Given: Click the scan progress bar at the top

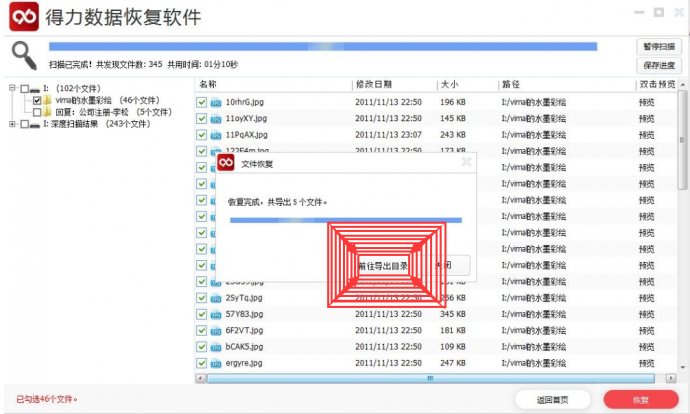Looking at the screenshot, I should coord(323,46).
